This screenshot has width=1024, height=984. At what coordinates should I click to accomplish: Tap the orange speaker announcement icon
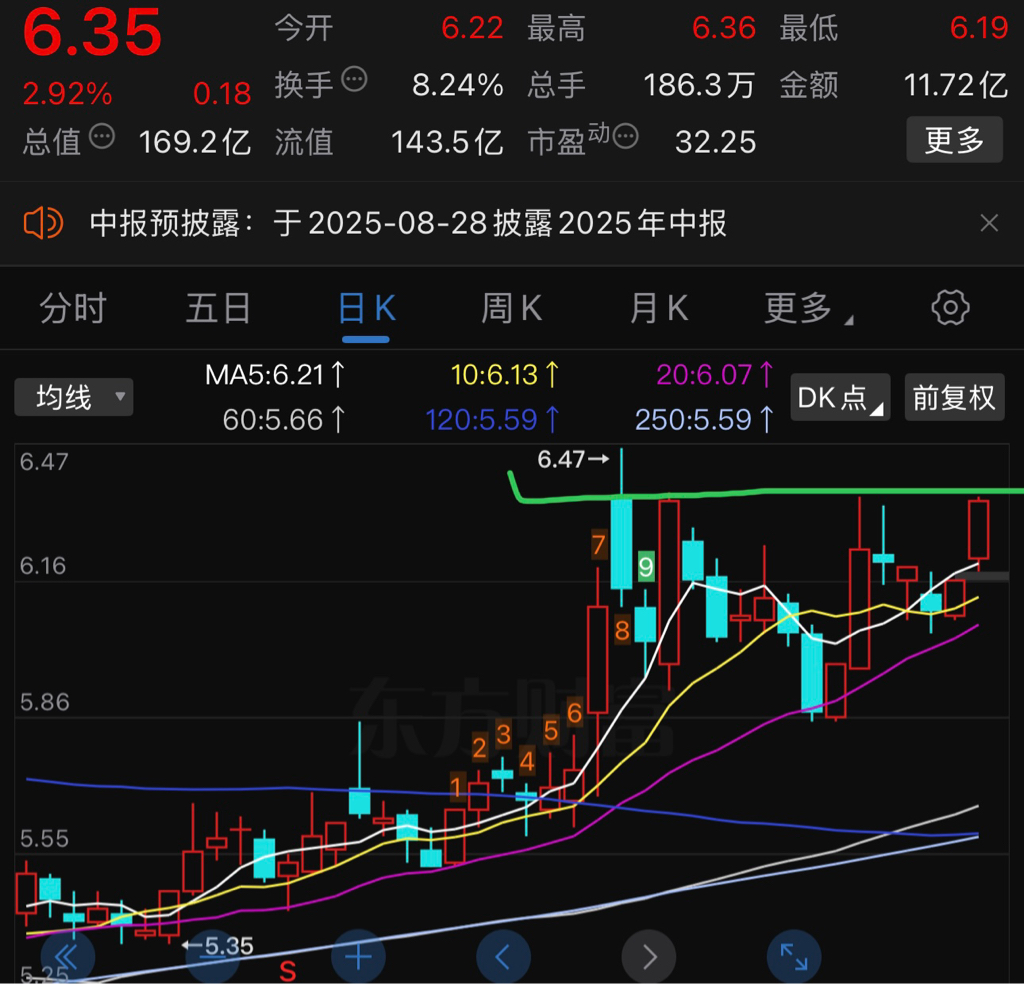43,223
